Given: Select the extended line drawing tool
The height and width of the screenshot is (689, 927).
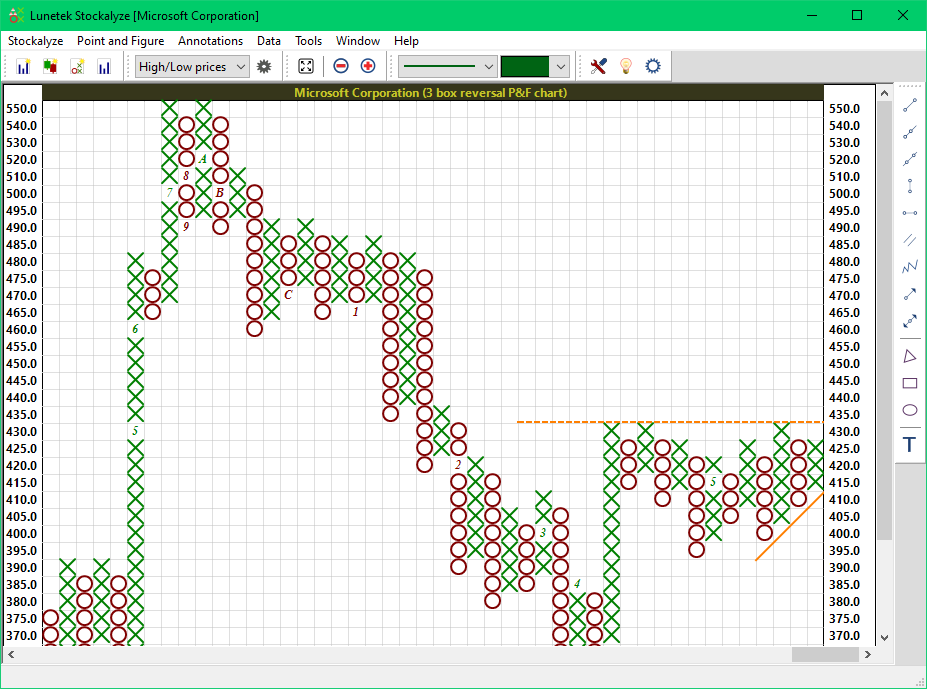Looking at the screenshot, I should point(910,159).
